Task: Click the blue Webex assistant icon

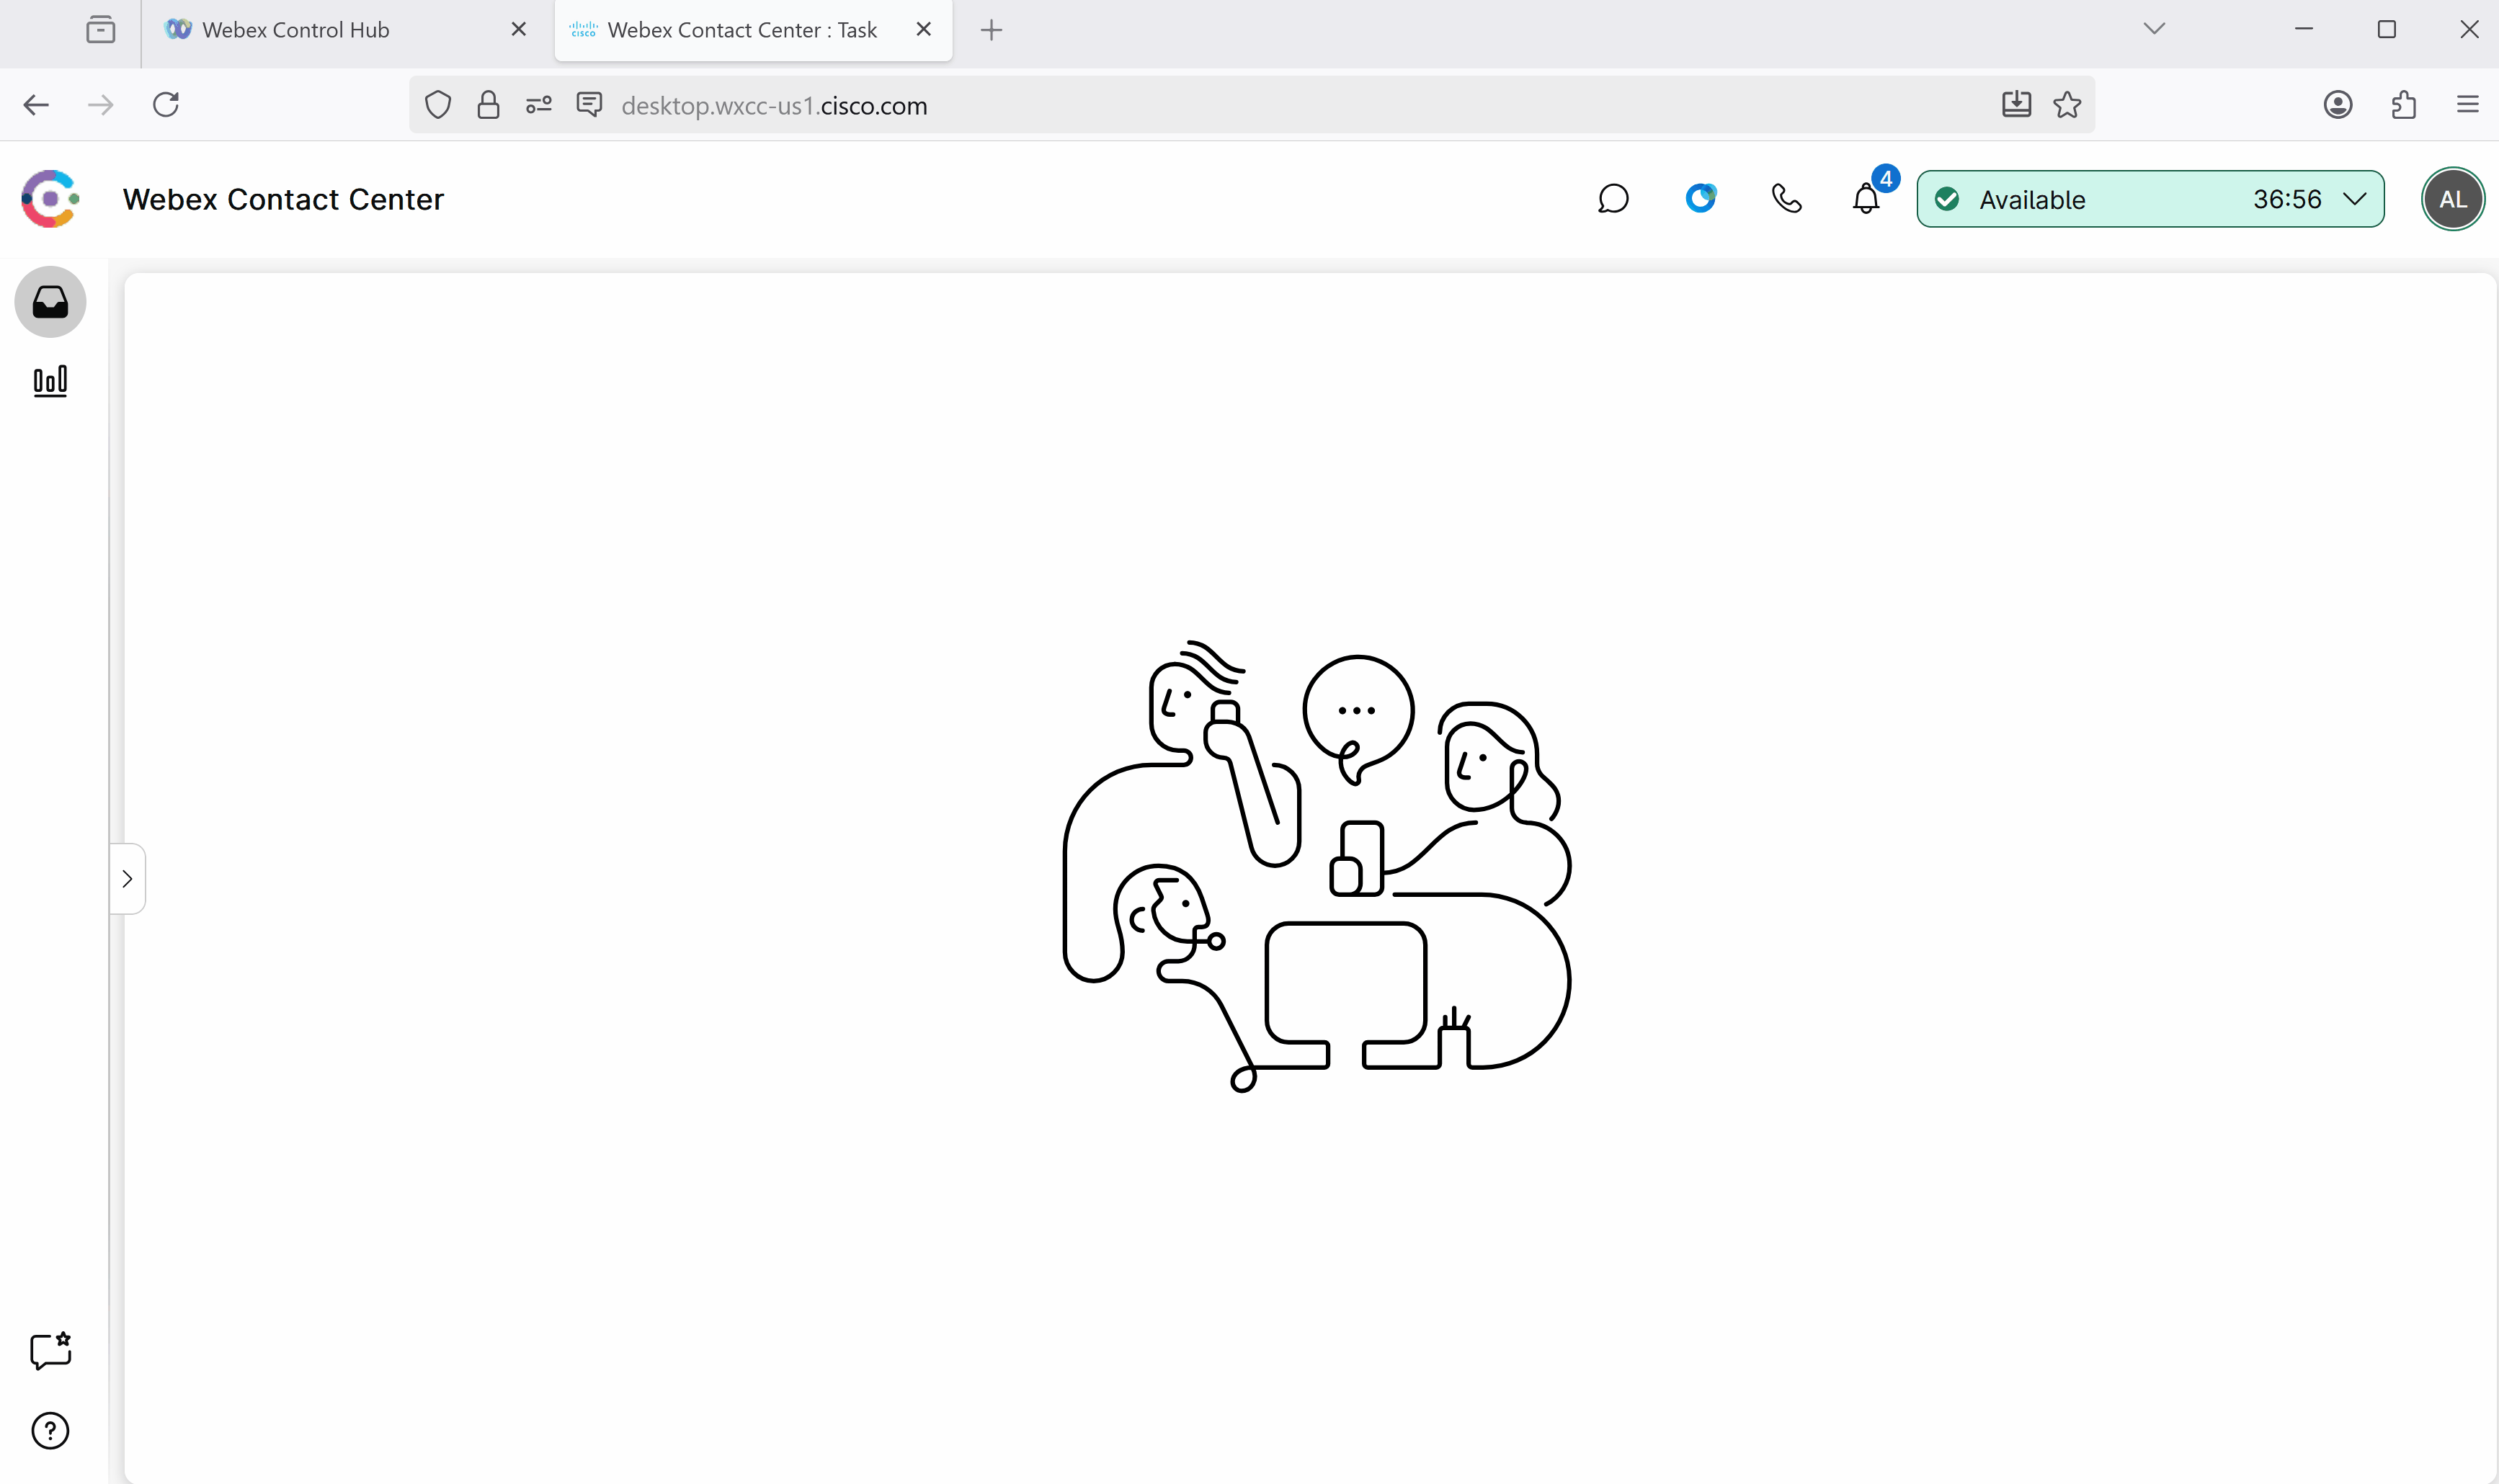Action: (x=1700, y=198)
